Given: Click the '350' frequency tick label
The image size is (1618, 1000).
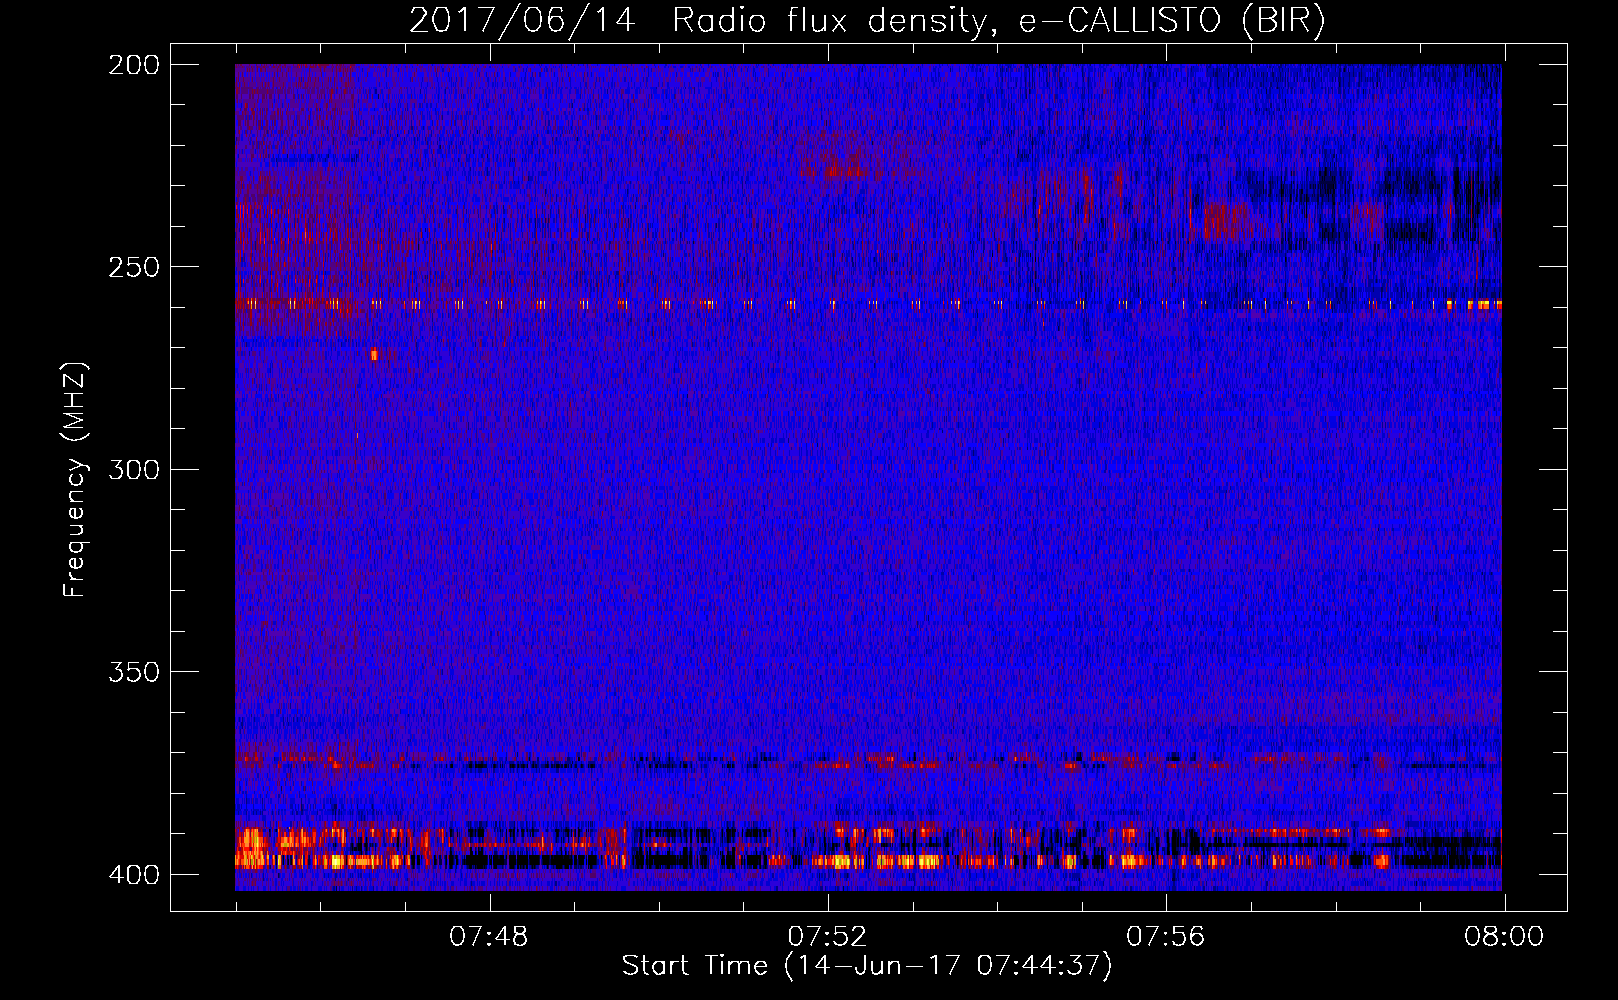Looking at the screenshot, I should pos(134,672).
